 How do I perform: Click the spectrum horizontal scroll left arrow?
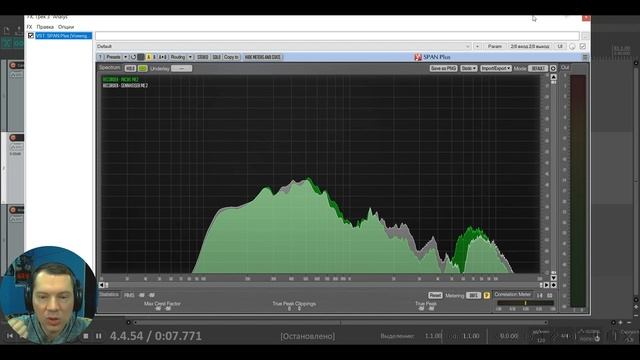pyautogui.click(x=102, y=285)
